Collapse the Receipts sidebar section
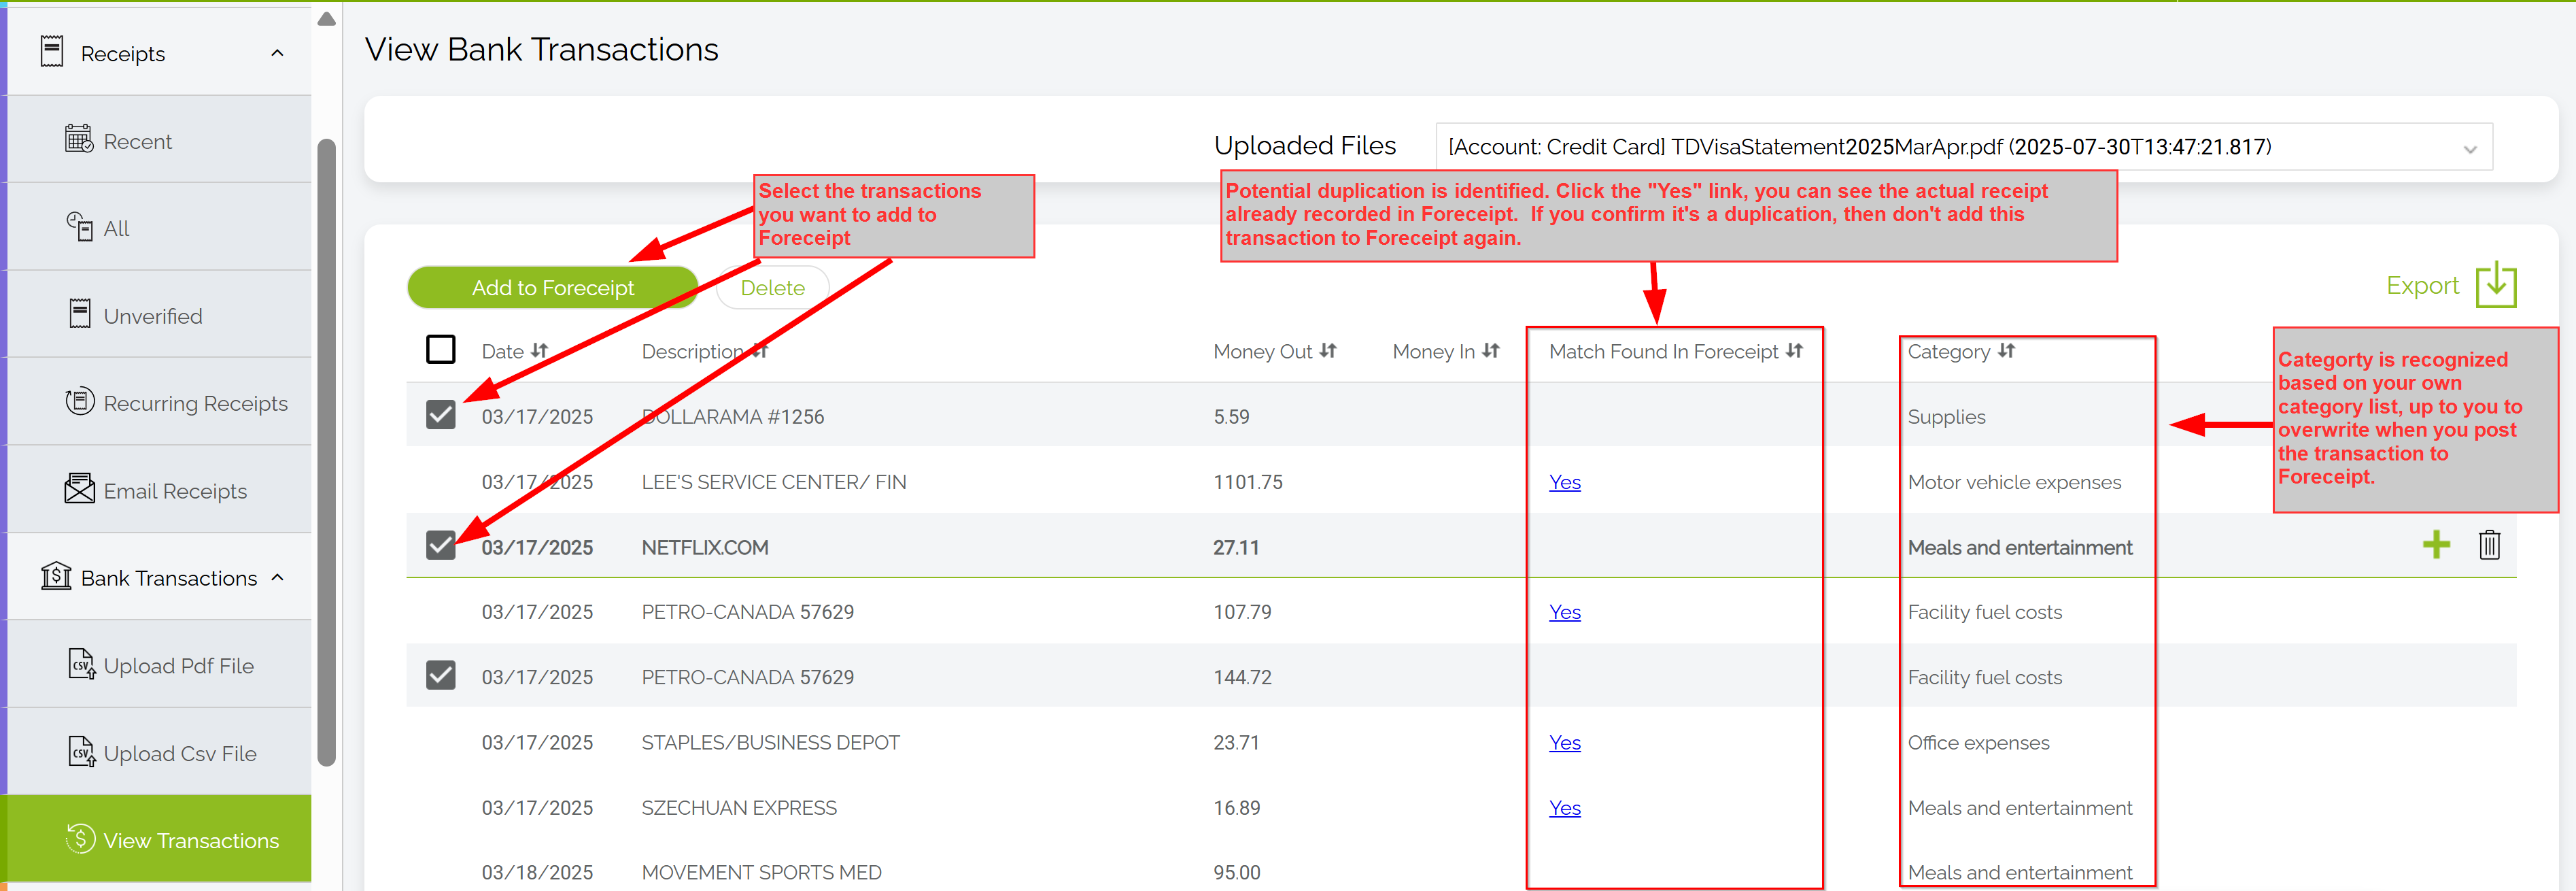This screenshot has width=2576, height=891. coord(277,53)
